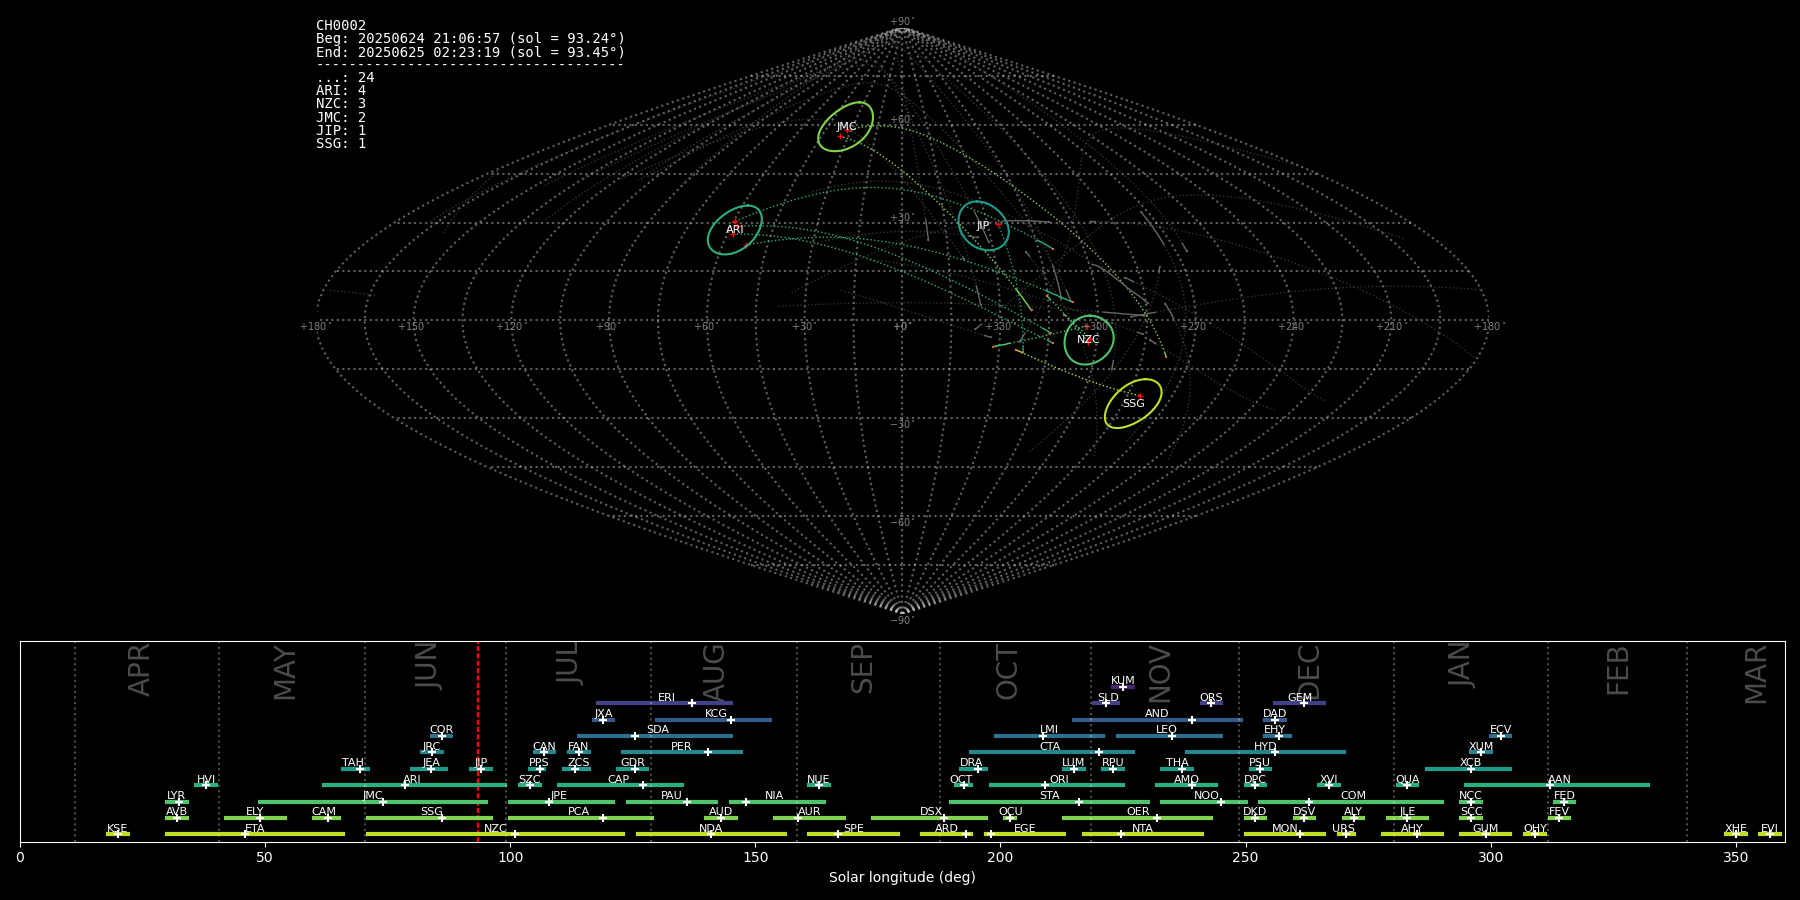This screenshot has height=900, width=1800.
Task: Click the +330 longitude label on the equator
Action: [x=998, y=327]
